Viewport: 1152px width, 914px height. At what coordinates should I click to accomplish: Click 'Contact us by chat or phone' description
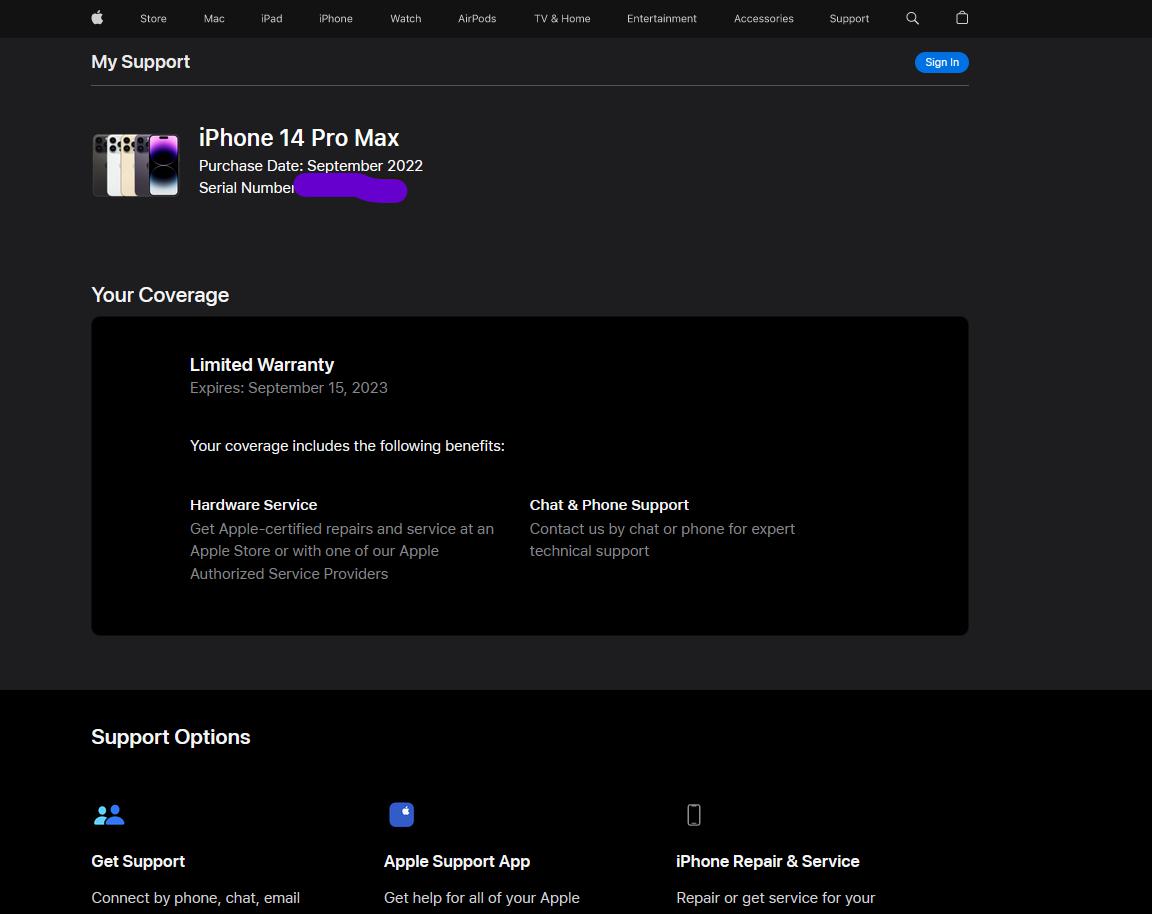click(x=662, y=540)
